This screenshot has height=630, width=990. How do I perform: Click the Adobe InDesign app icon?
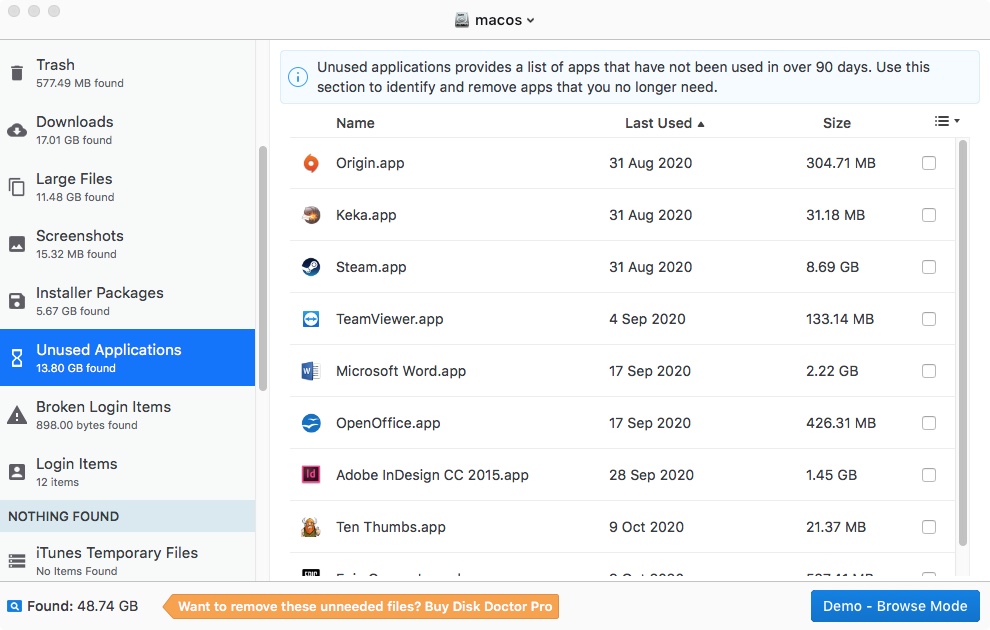[311, 474]
